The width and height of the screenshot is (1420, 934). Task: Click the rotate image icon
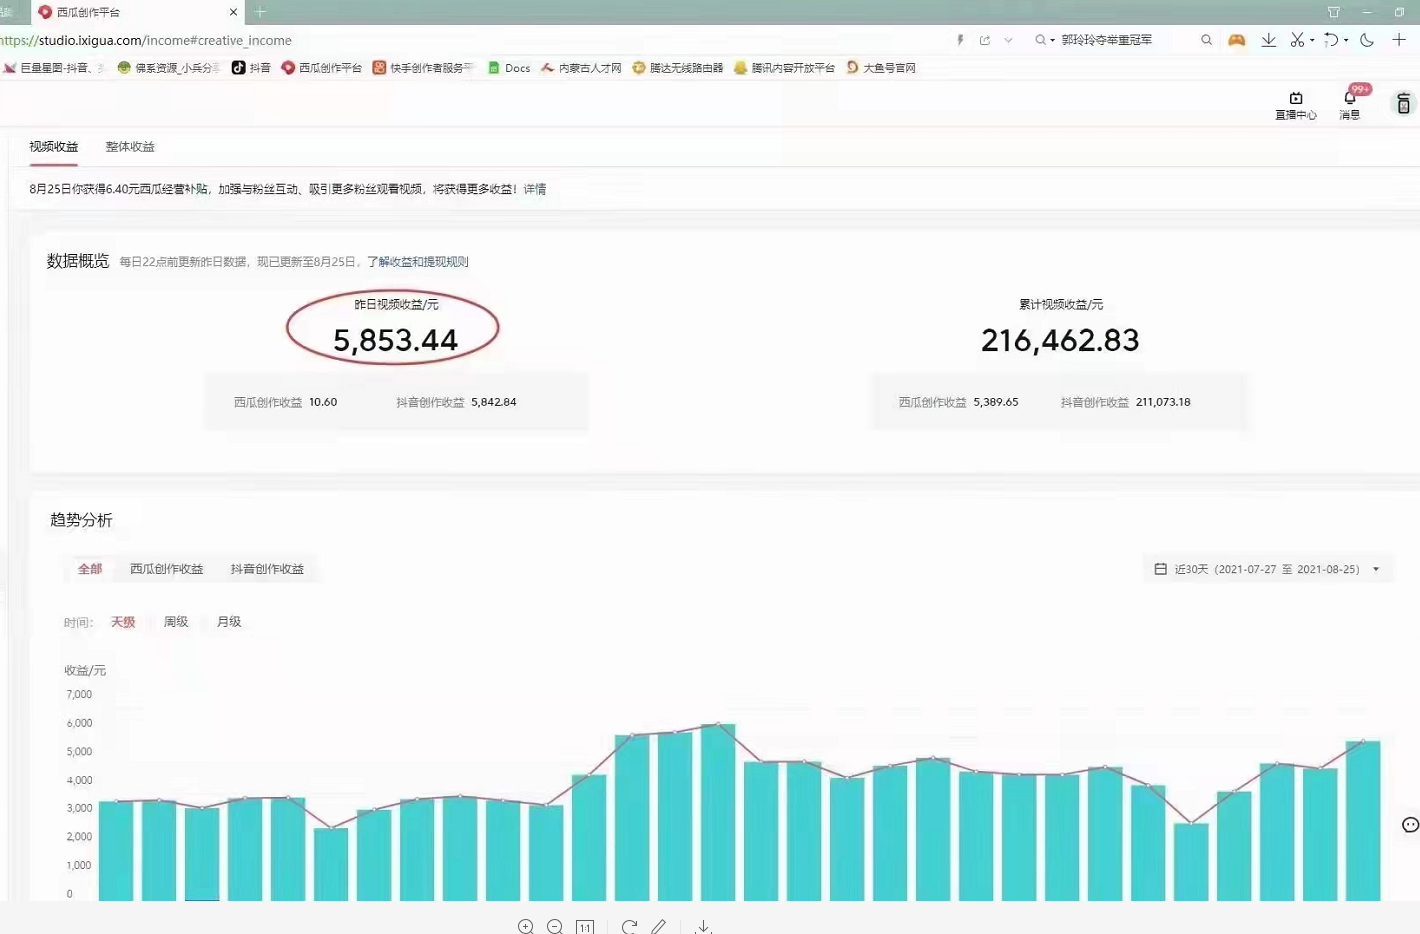(x=629, y=927)
